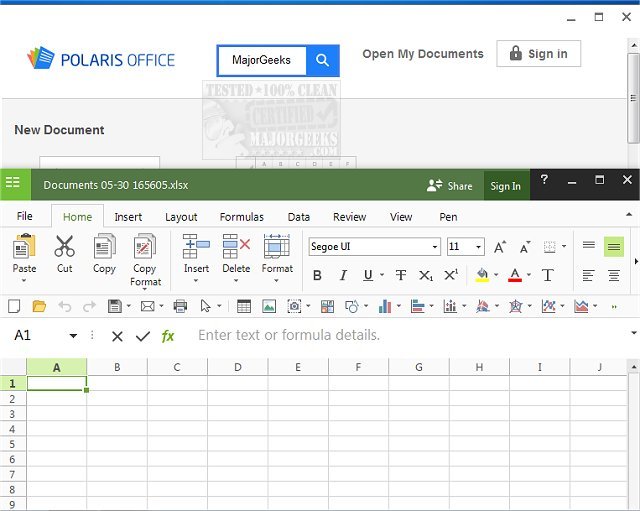640x511 pixels.
Task: Click the fx insert function icon
Action: click(x=168, y=336)
